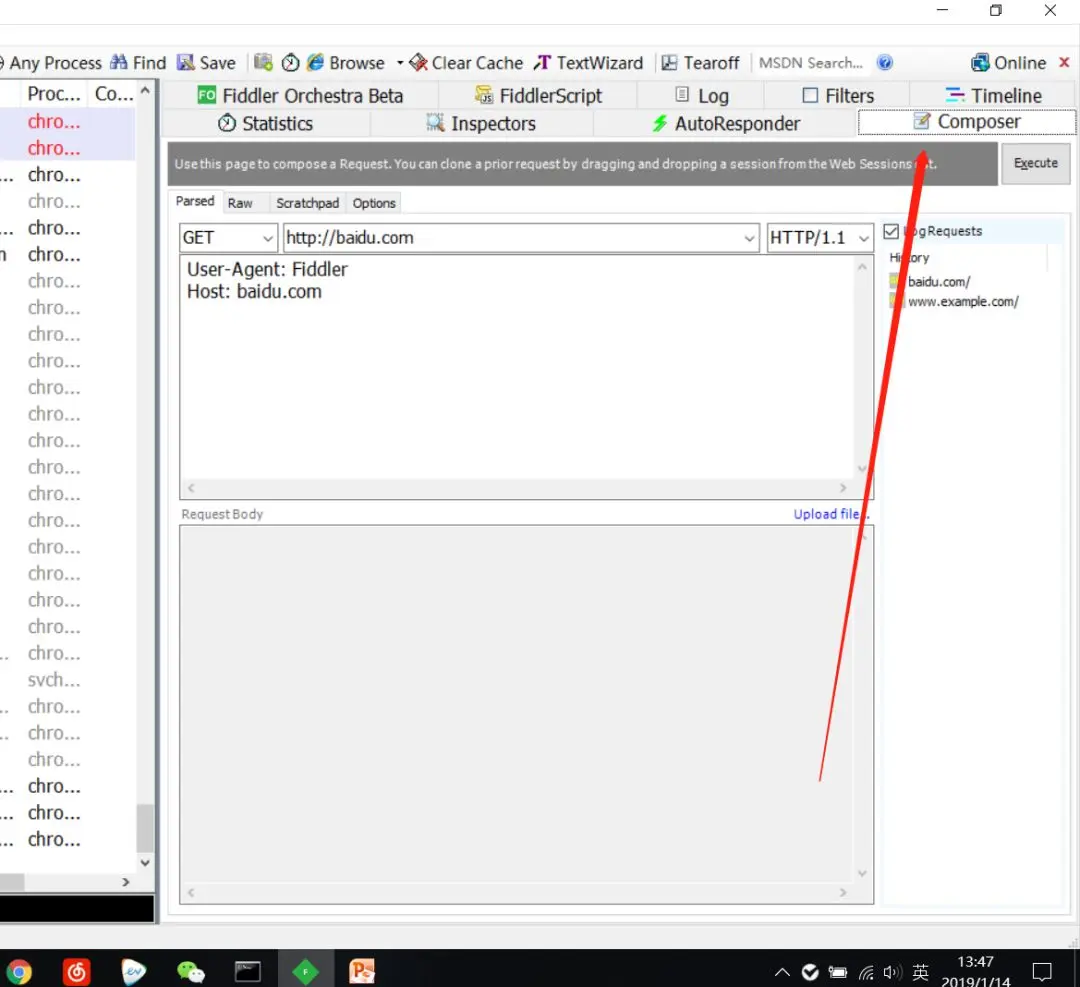Click headers area horizontal scroll-right arrow
1080x987 pixels.
point(843,488)
